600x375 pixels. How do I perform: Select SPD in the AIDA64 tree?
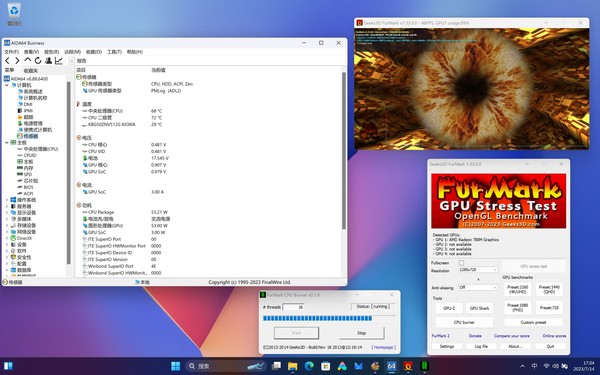point(28,174)
